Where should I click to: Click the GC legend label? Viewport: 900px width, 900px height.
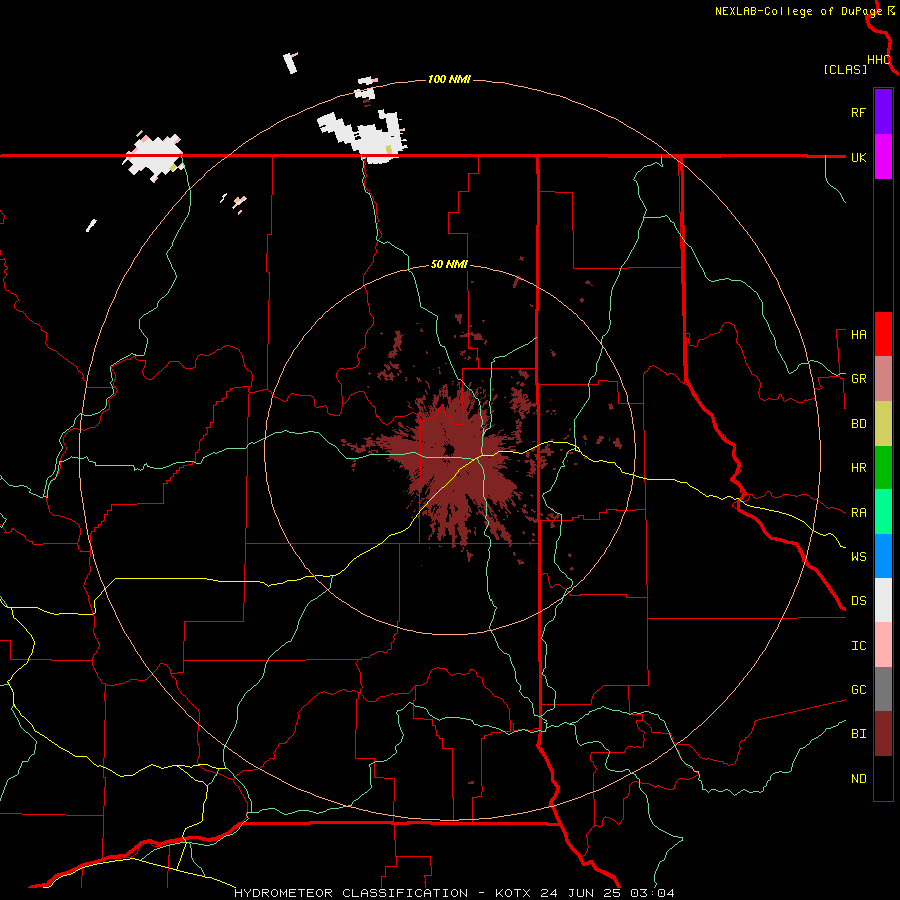click(x=858, y=690)
